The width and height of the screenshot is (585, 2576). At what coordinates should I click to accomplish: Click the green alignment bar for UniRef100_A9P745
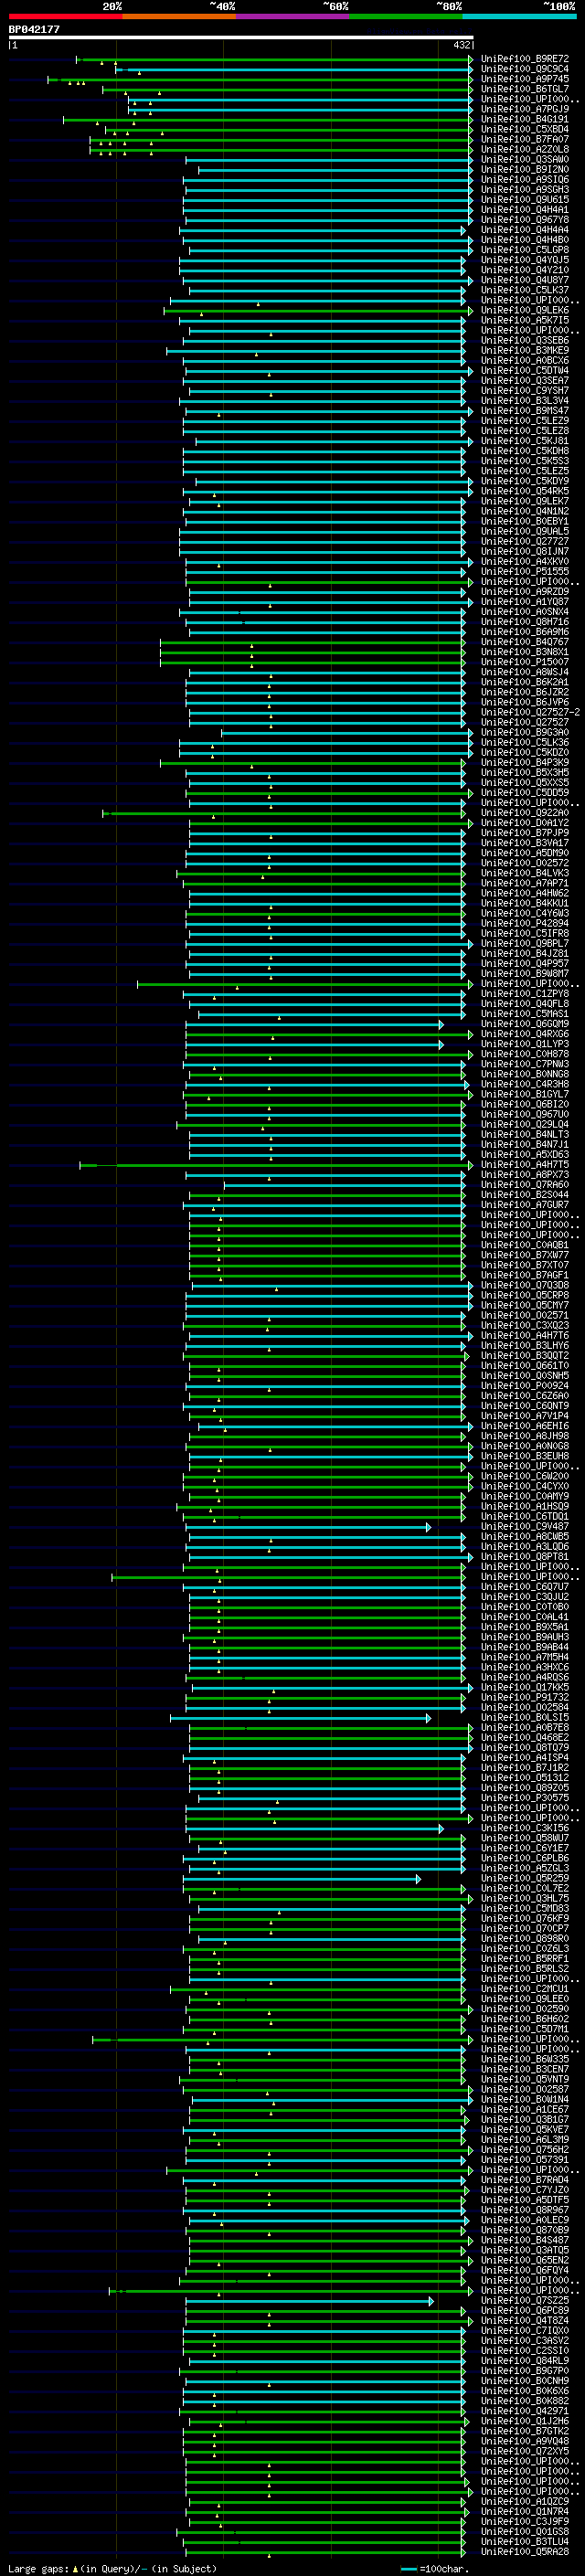[260, 80]
